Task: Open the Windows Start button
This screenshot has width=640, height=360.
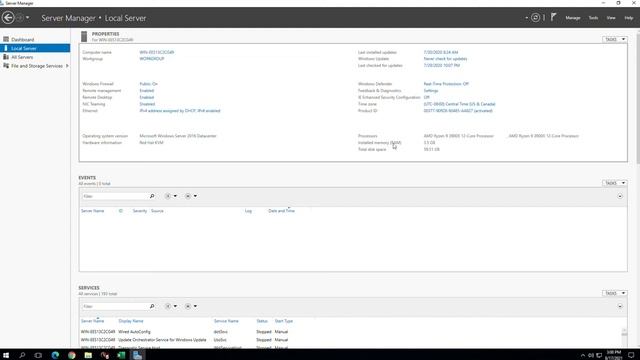Action: coord(6,355)
